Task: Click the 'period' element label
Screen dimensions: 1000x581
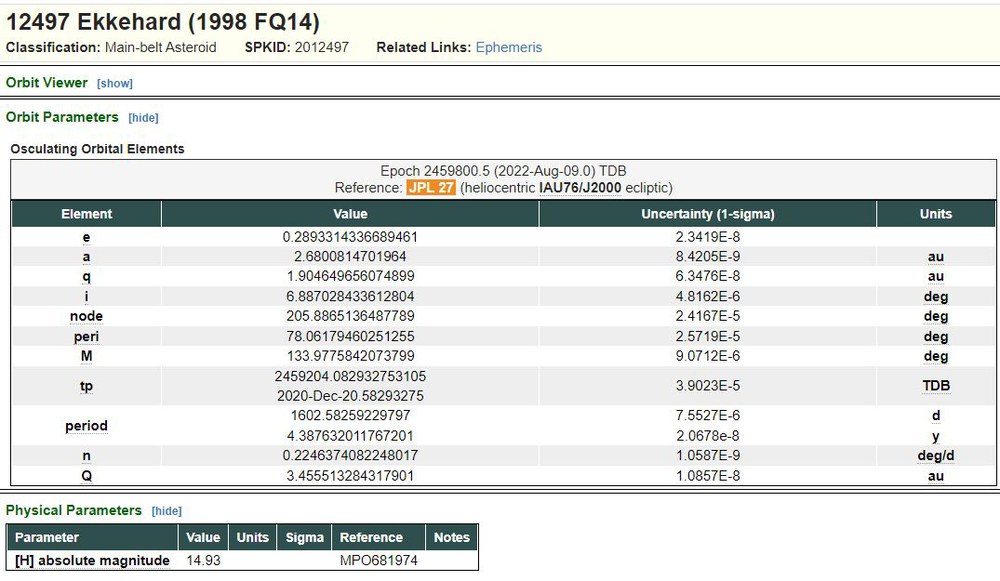Action: [x=86, y=426]
